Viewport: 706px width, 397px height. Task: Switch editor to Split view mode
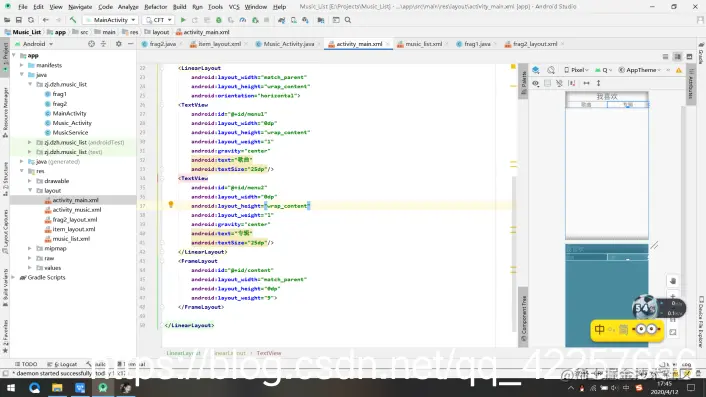[677, 57]
